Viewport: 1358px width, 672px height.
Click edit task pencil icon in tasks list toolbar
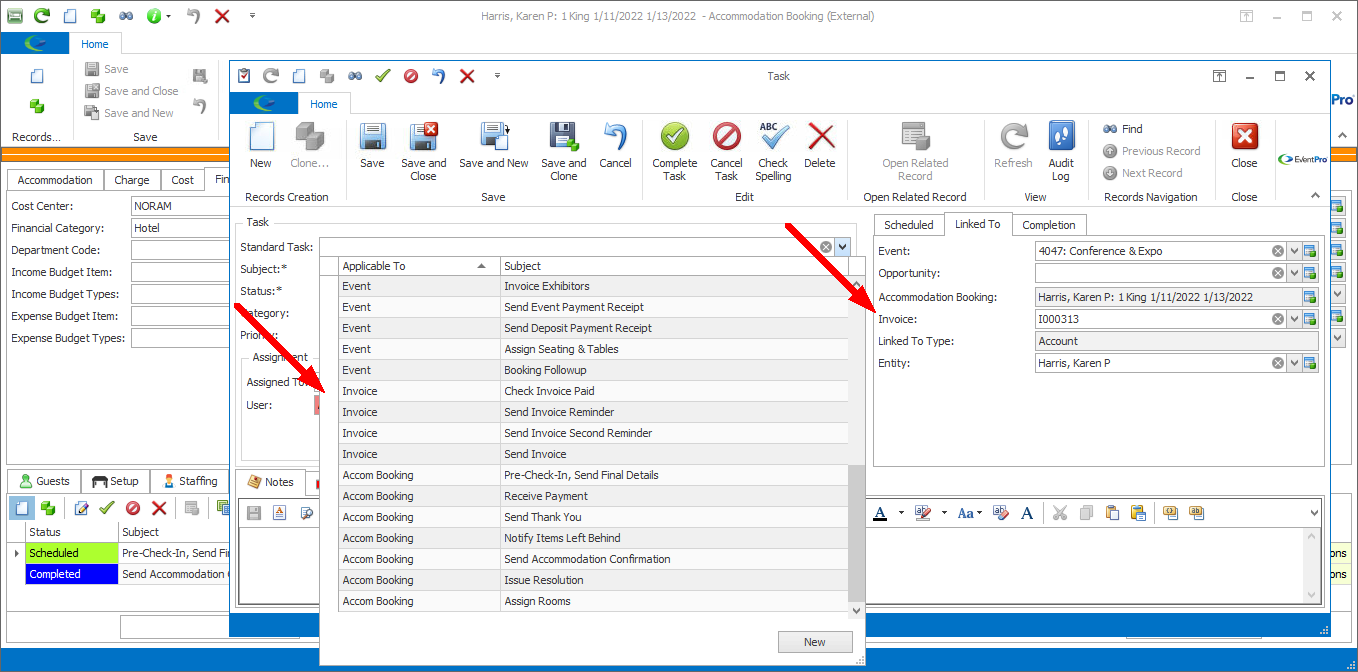coord(82,508)
